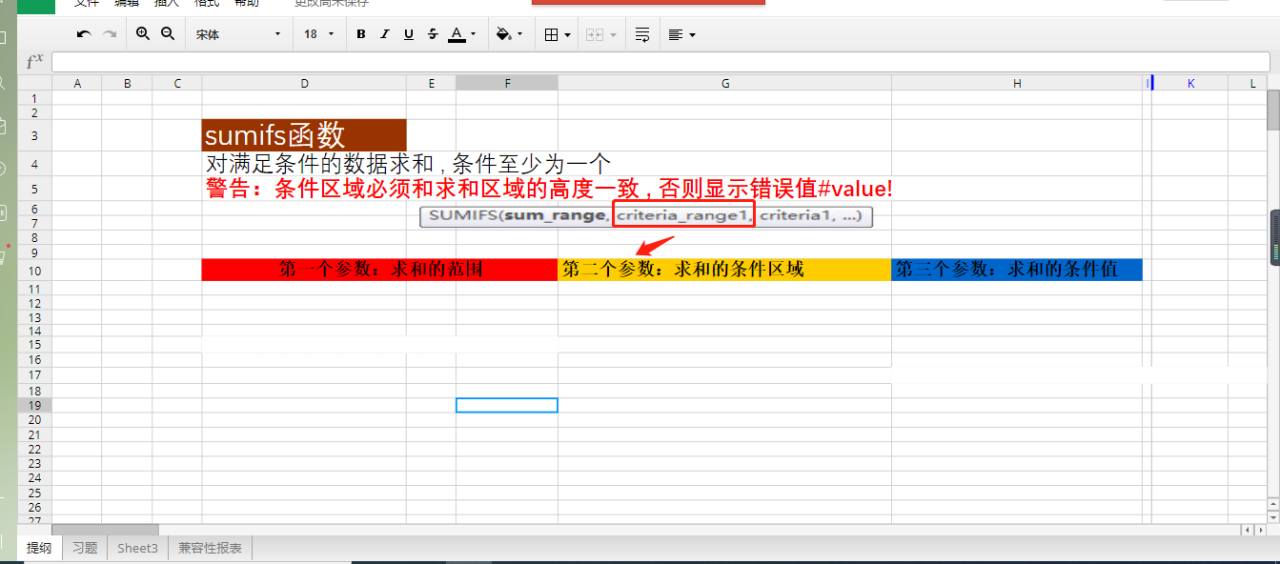This screenshot has height=564, width=1280.
Task: Expand the fill color picker arrow
Action: [520, 34]
